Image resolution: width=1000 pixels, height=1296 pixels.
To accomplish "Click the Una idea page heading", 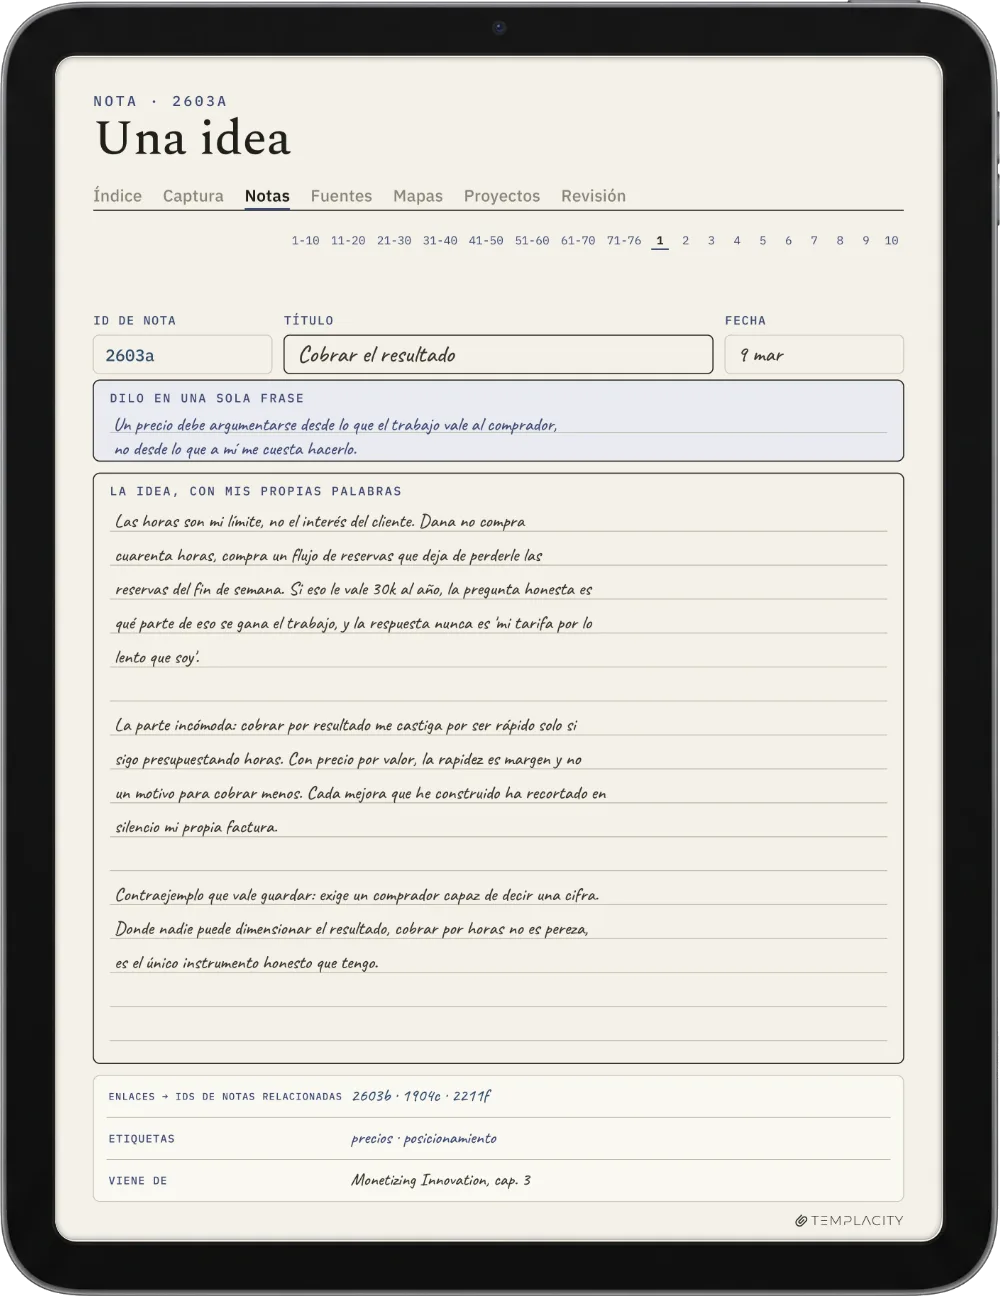I will pyautogui.click(x=193, y=139).
